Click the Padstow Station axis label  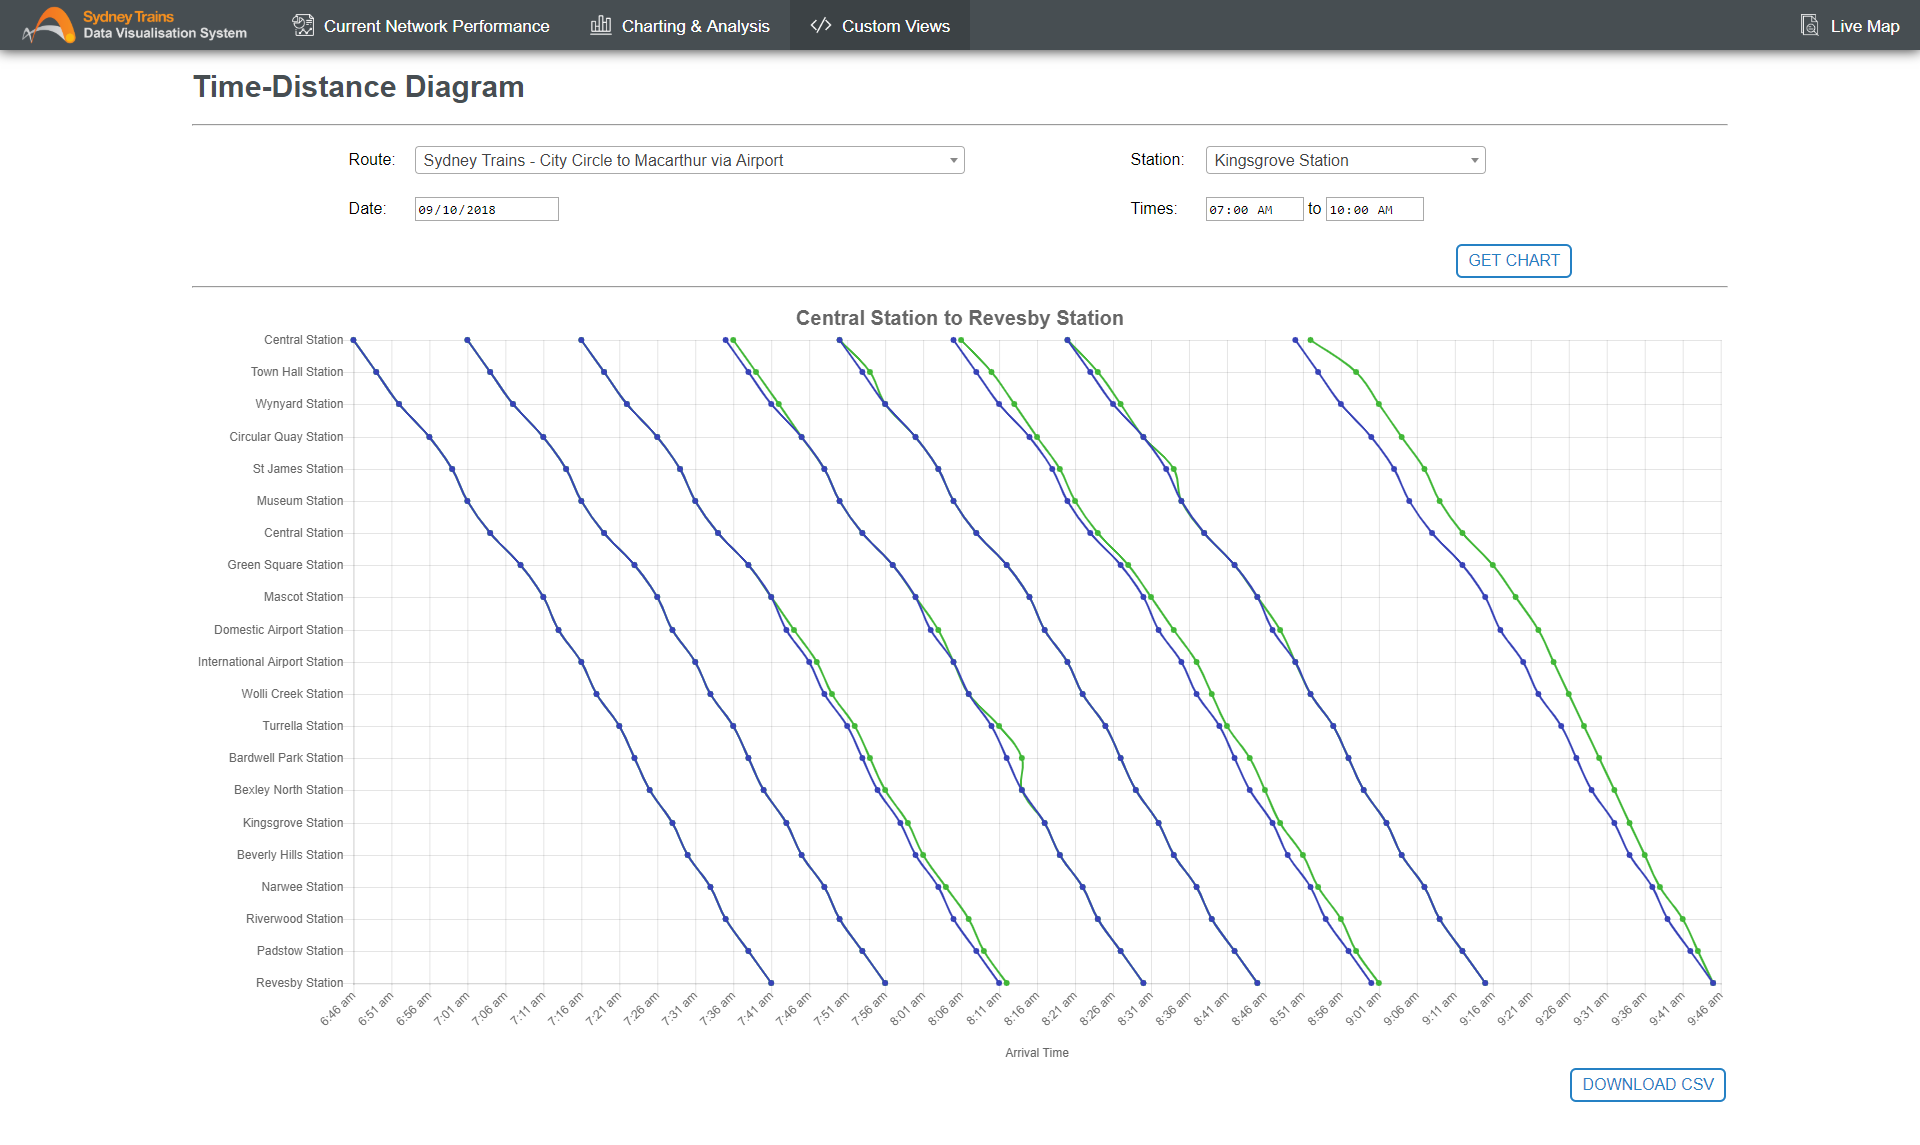300,951
